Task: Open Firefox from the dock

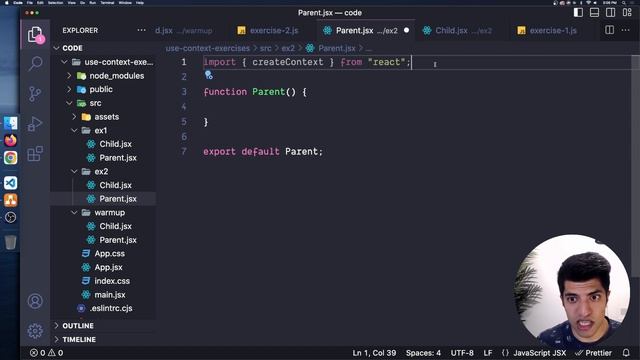Action: tap(11, 140)
